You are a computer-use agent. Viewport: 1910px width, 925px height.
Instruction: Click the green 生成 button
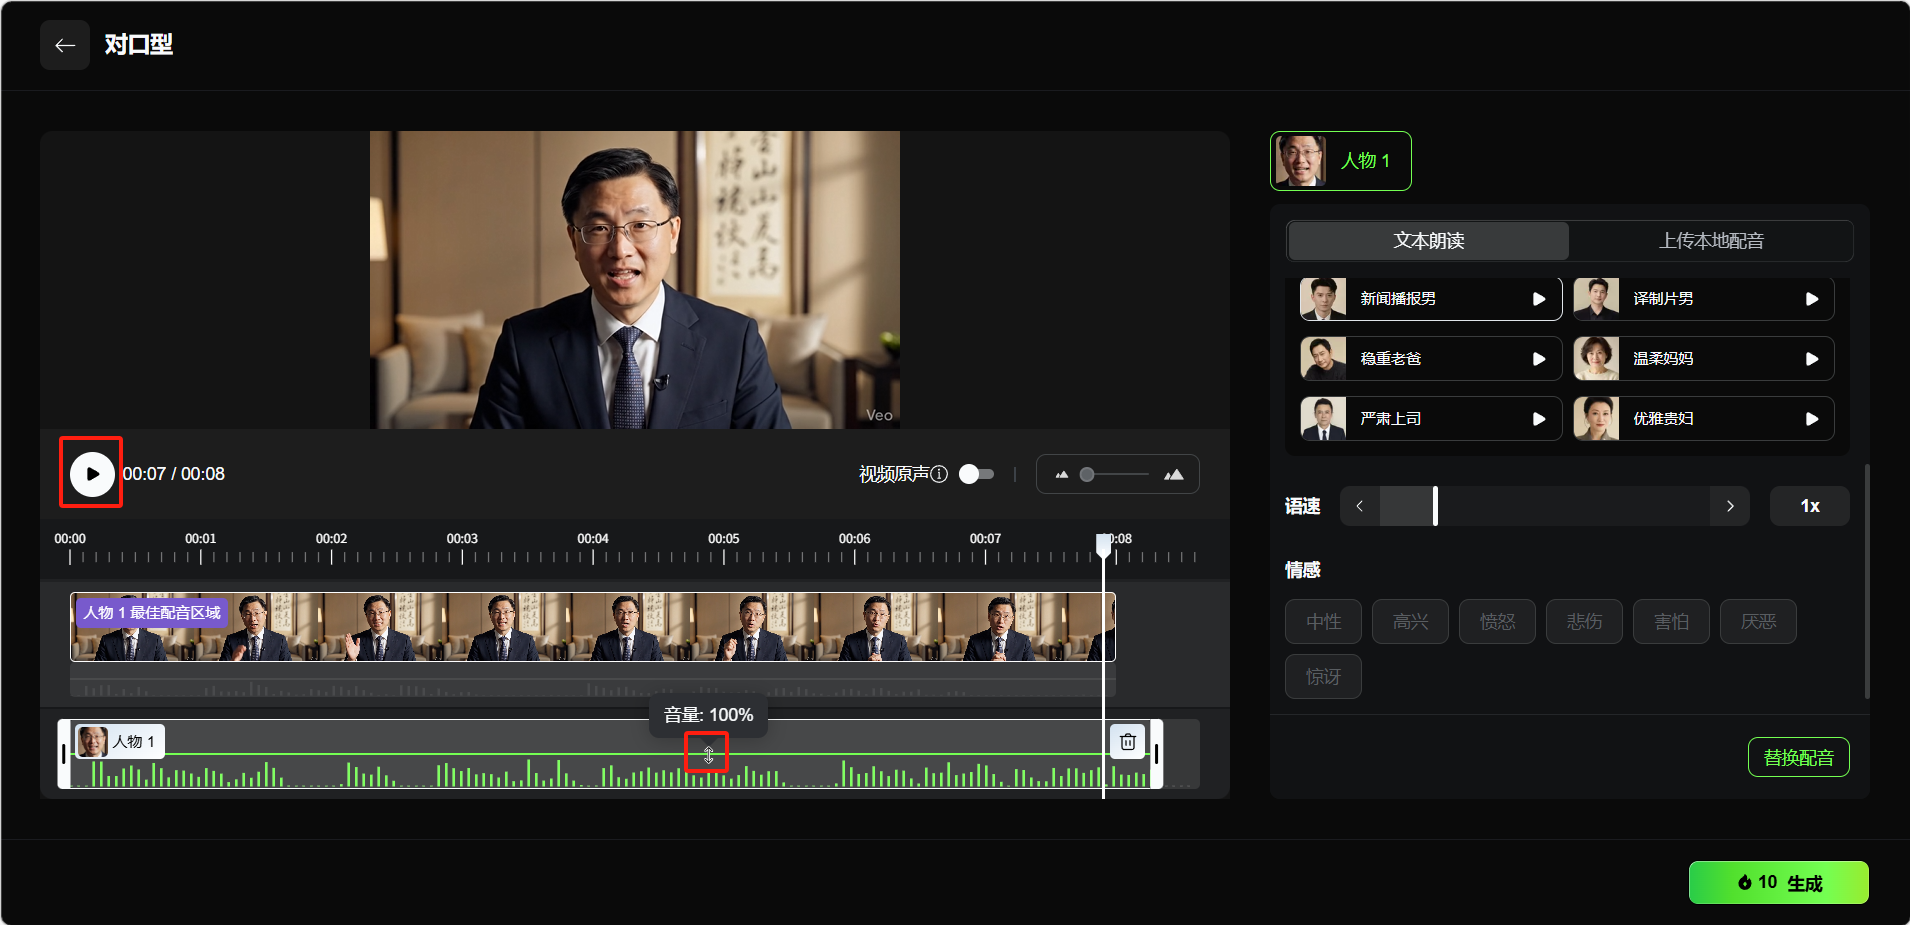(x=1778, y=882)
